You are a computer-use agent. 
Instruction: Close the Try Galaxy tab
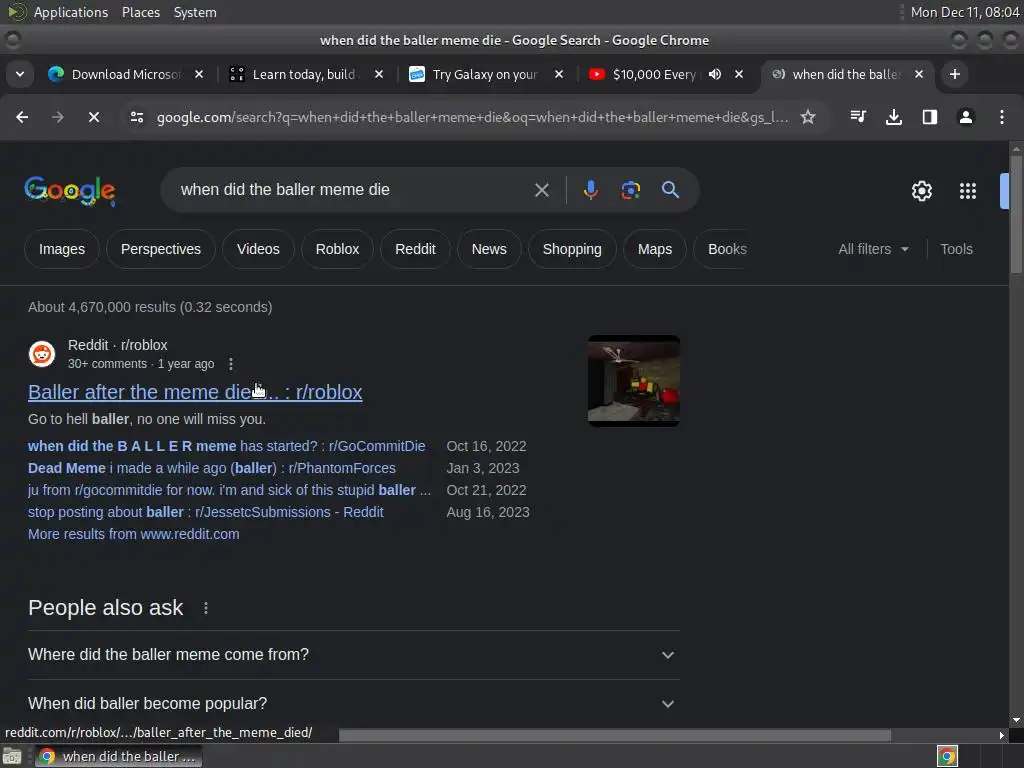pyautogui.click(x=558, y=74)
